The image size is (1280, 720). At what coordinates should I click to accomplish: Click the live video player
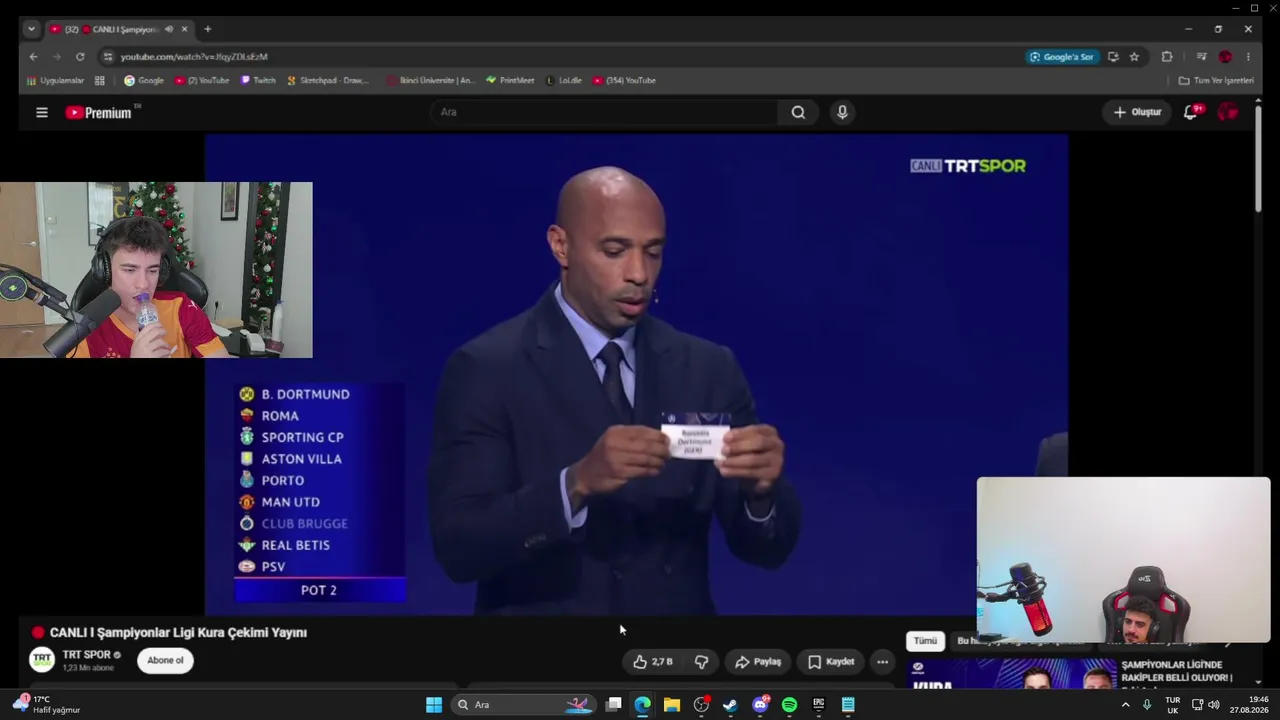(x=636, y=375)
